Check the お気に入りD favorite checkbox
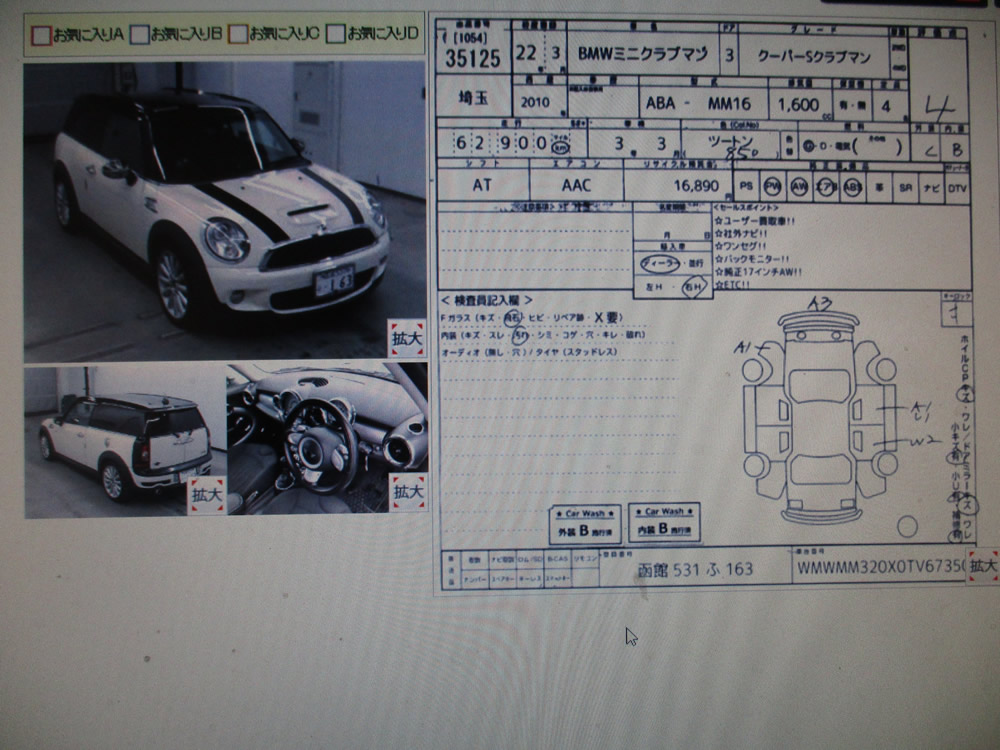Viewport: 1000px width, 750px height. (335, 34)
